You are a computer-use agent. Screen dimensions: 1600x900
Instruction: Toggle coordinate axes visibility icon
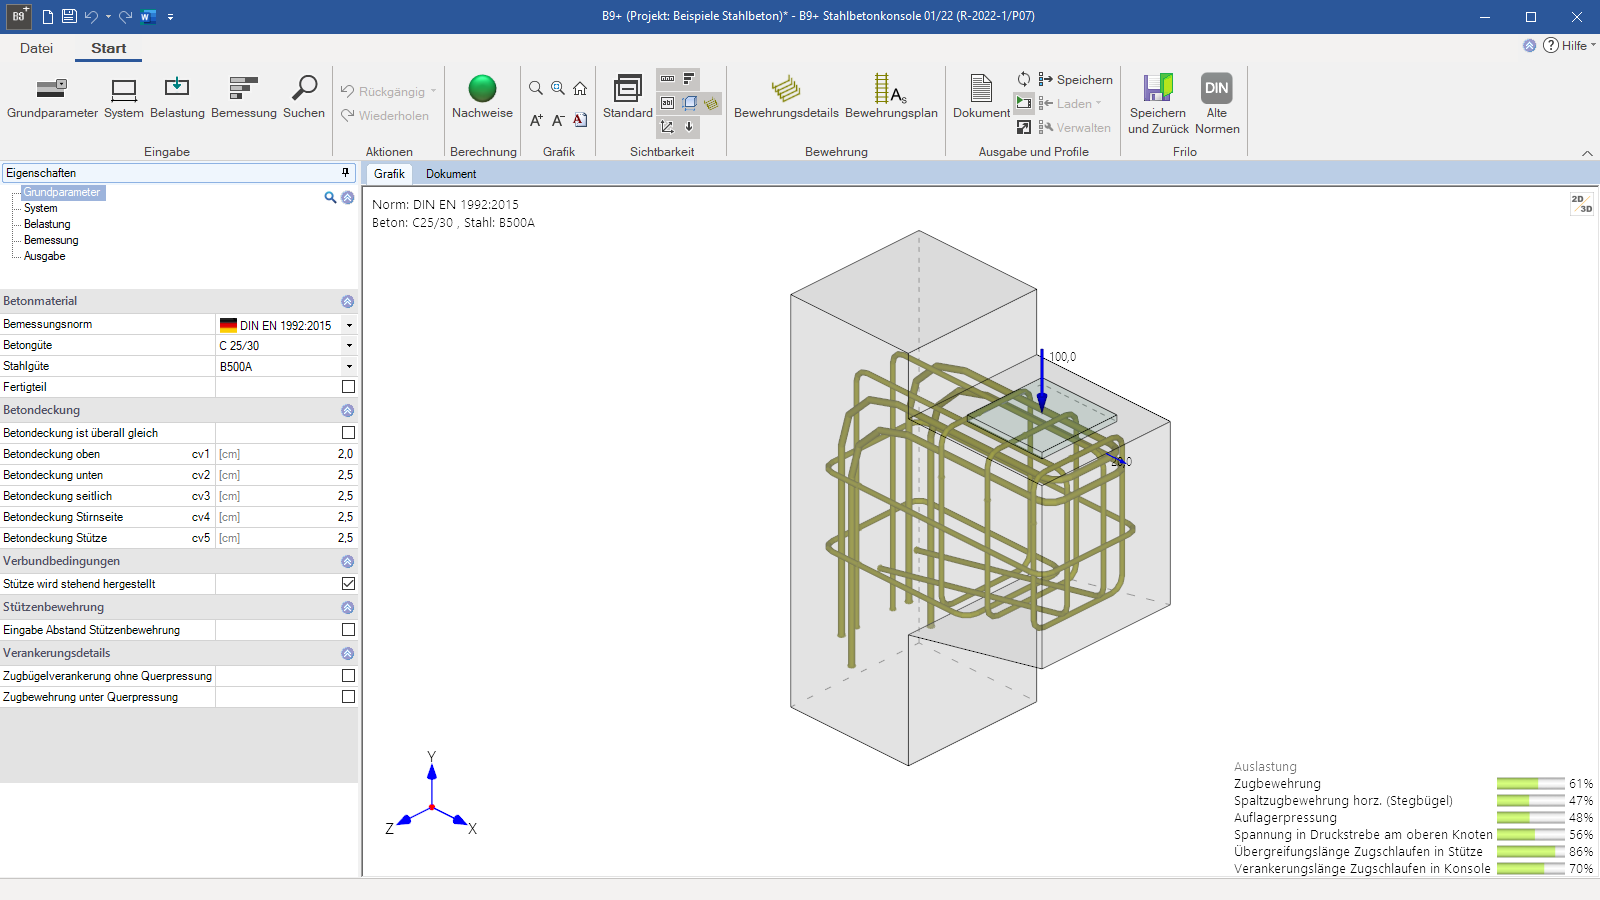tap(667, 127)
